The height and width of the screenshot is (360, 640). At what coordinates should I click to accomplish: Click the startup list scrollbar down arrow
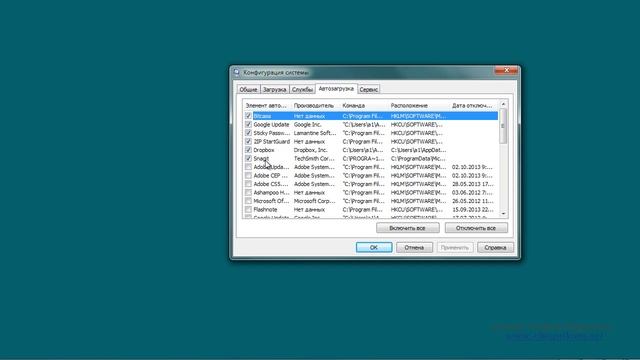coord(503,213)
